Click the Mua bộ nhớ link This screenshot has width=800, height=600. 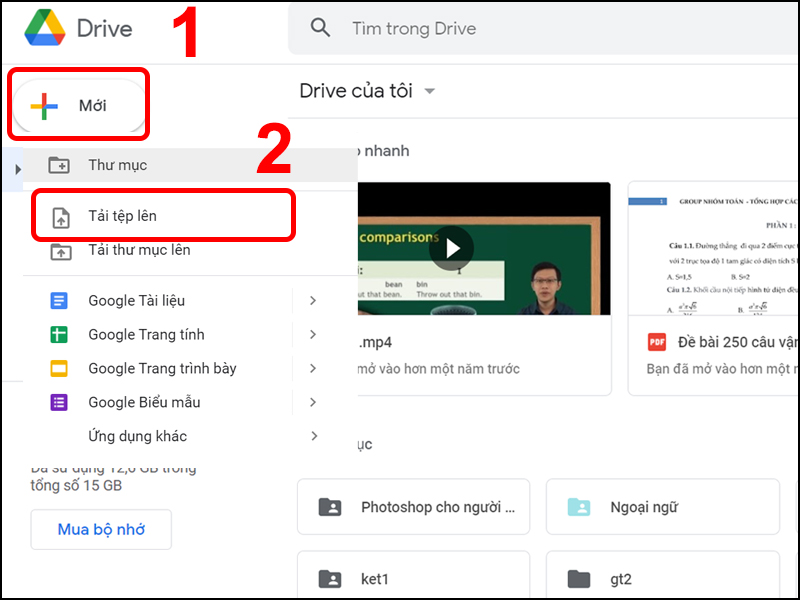pyautogui.click(x=100, y=529)
